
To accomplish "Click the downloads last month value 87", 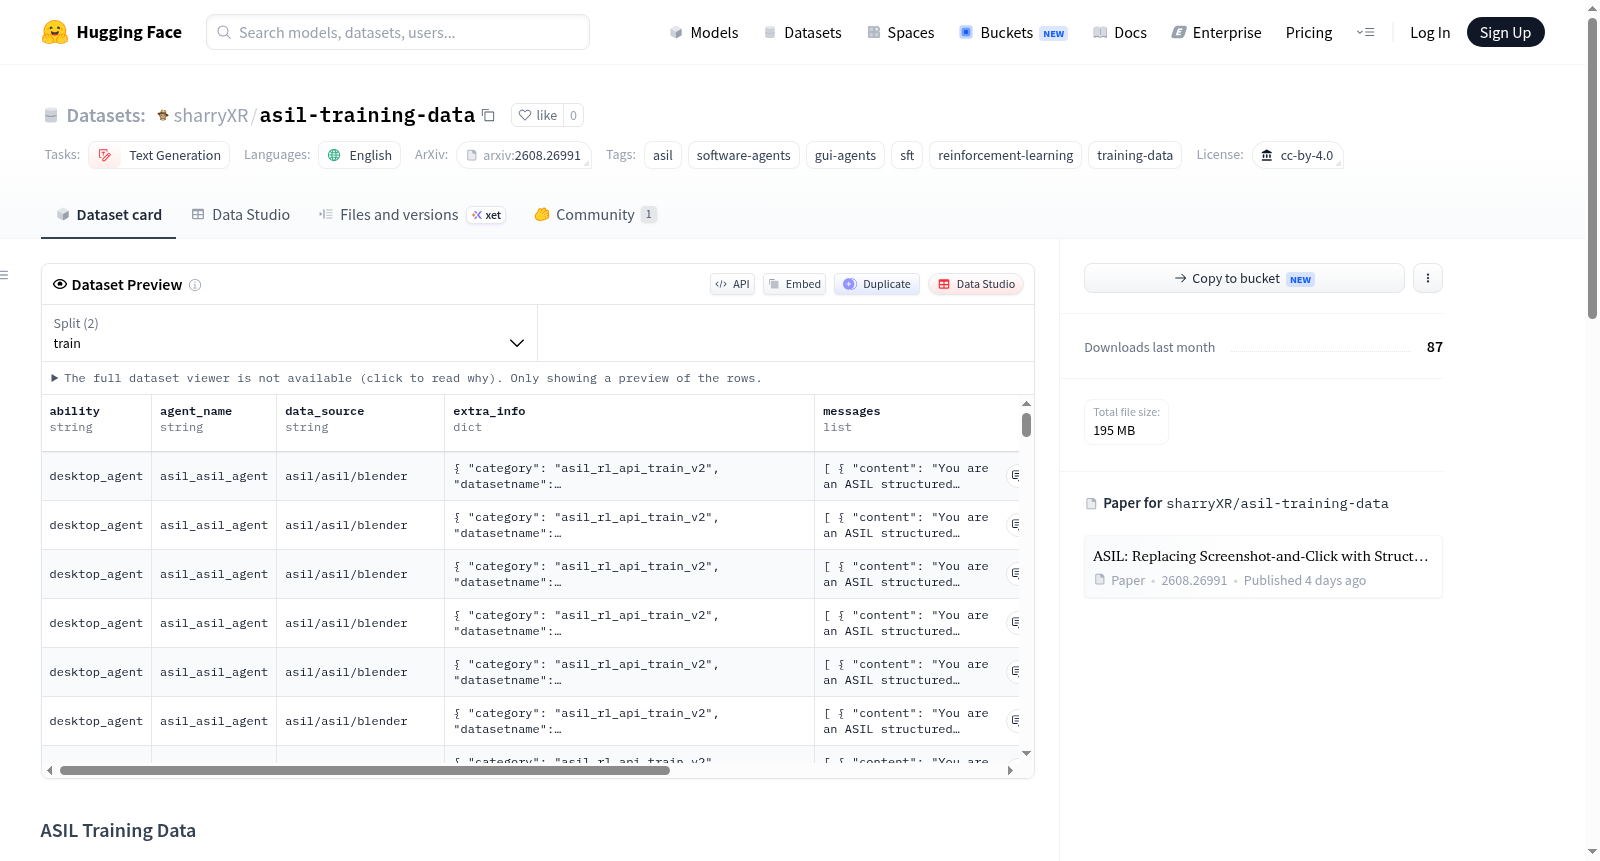I will [x=1435, y=347].
